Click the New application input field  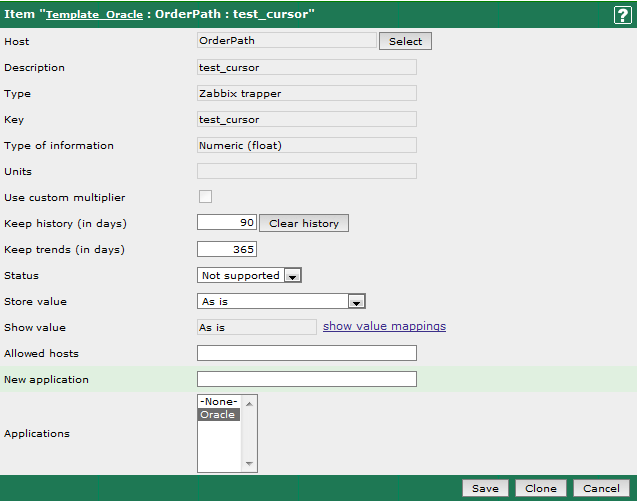(x=307, y=379)
